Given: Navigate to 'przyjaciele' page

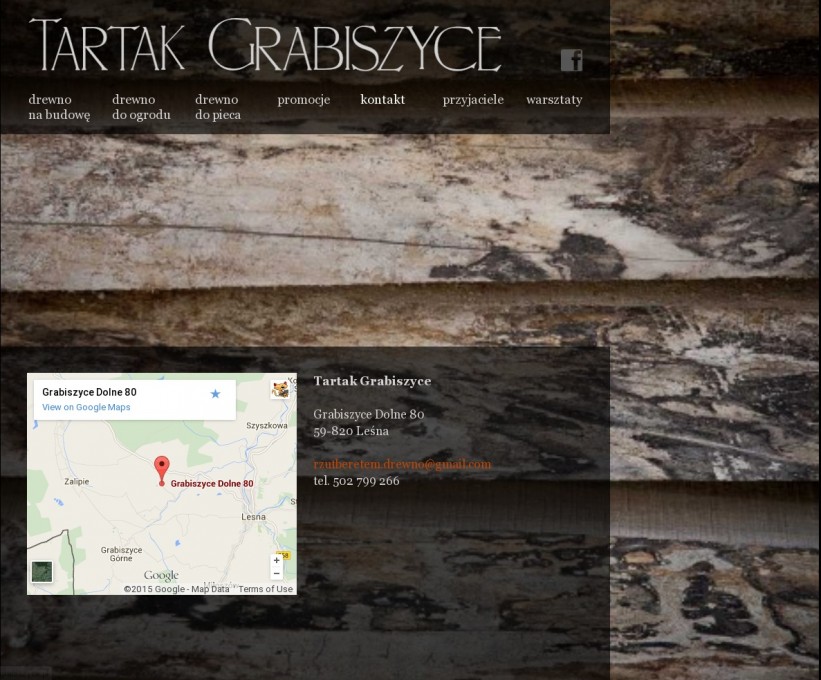Looking at the screenshot, I should (x=473, y=100).
